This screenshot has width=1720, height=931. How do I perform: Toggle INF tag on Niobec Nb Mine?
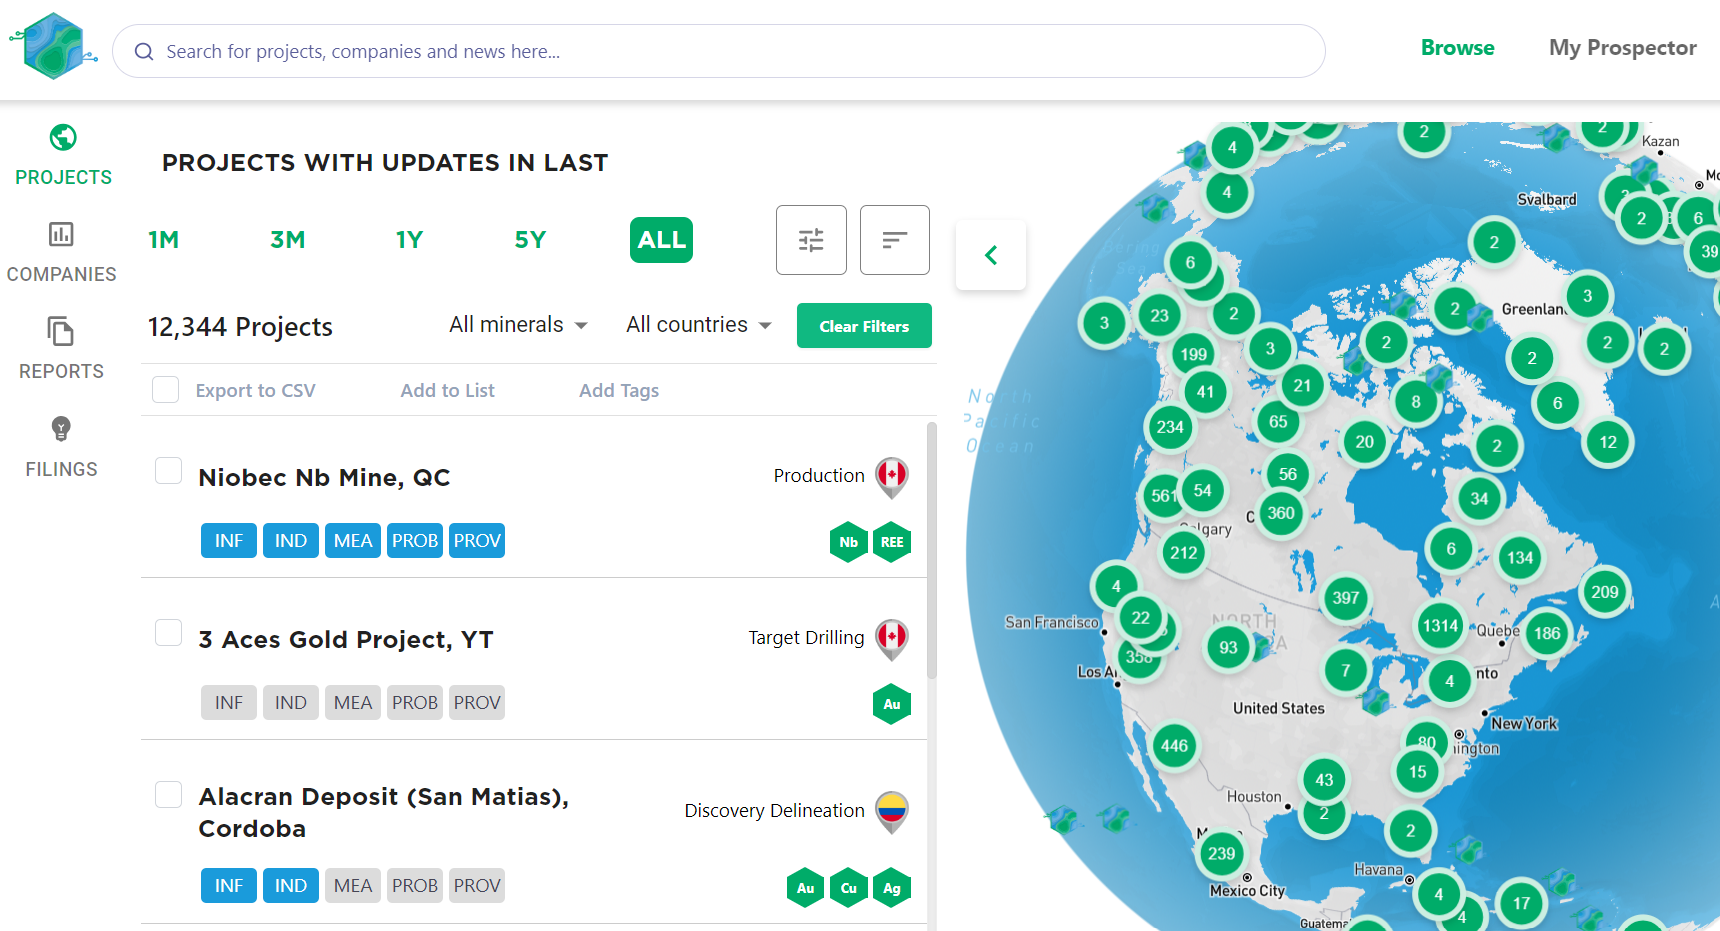[x=229, y=541]
